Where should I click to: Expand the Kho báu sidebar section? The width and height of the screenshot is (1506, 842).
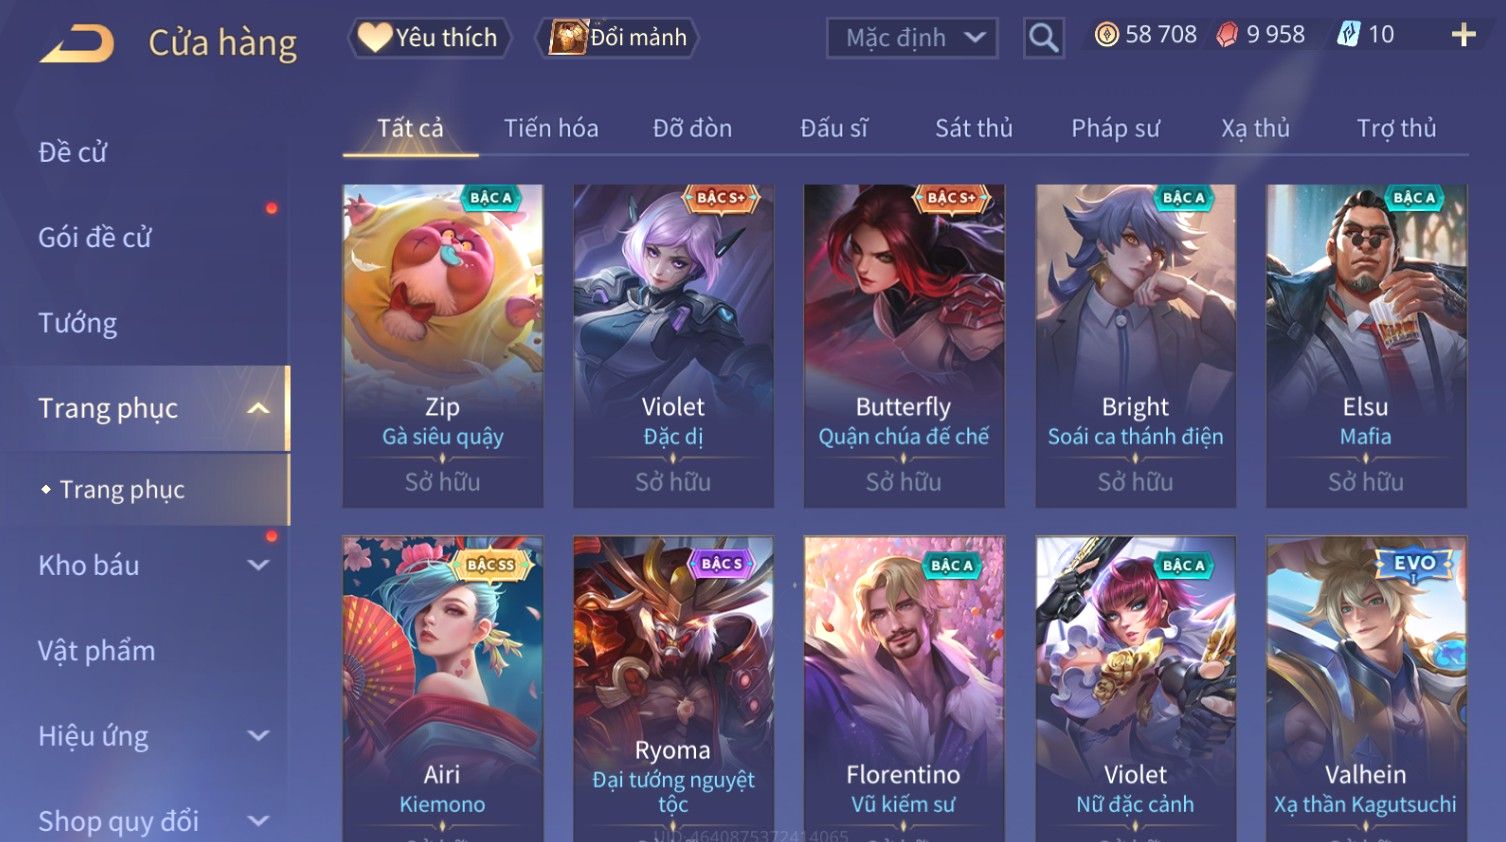click(258, 565)
